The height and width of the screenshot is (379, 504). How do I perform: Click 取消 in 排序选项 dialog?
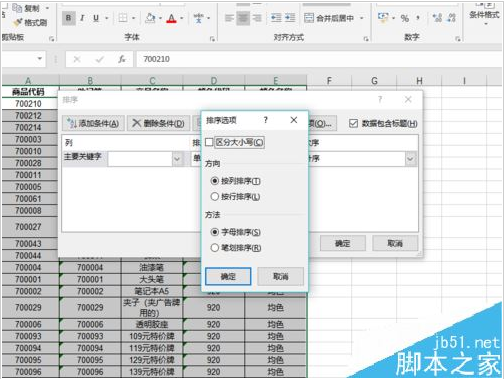pos(281,276)
